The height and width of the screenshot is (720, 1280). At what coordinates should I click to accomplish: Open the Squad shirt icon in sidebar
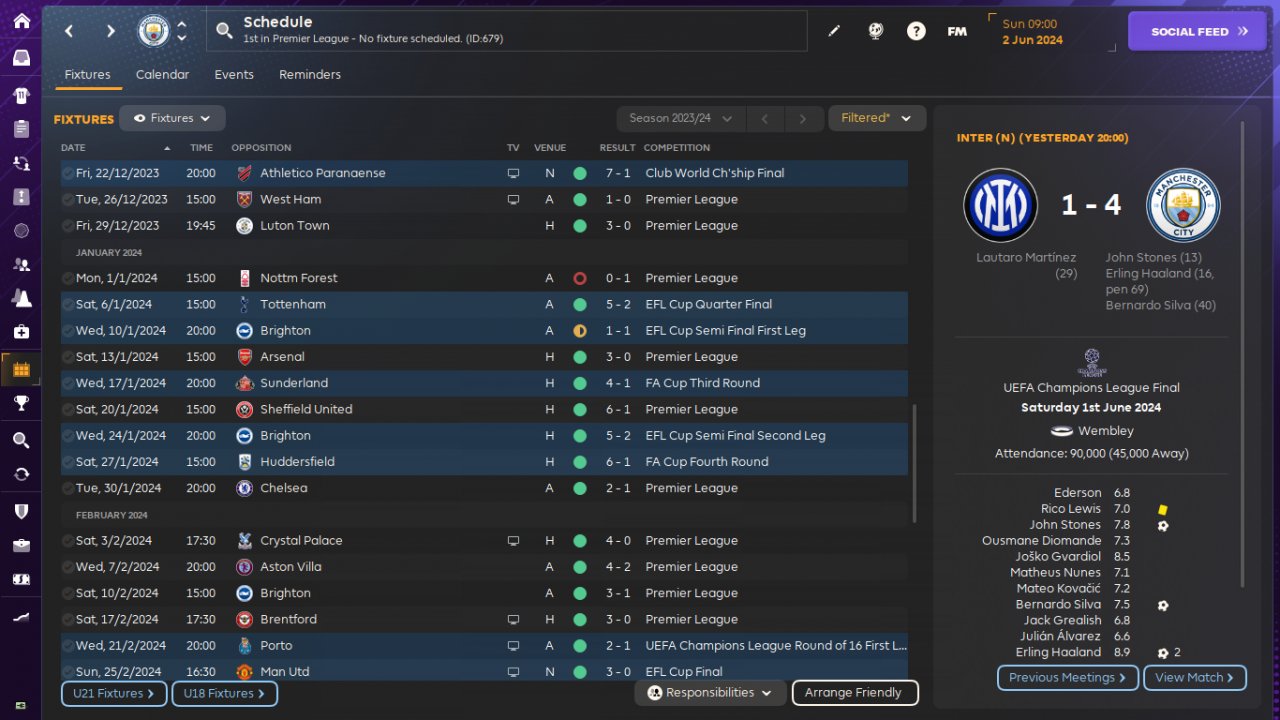(x=21, y=96)
